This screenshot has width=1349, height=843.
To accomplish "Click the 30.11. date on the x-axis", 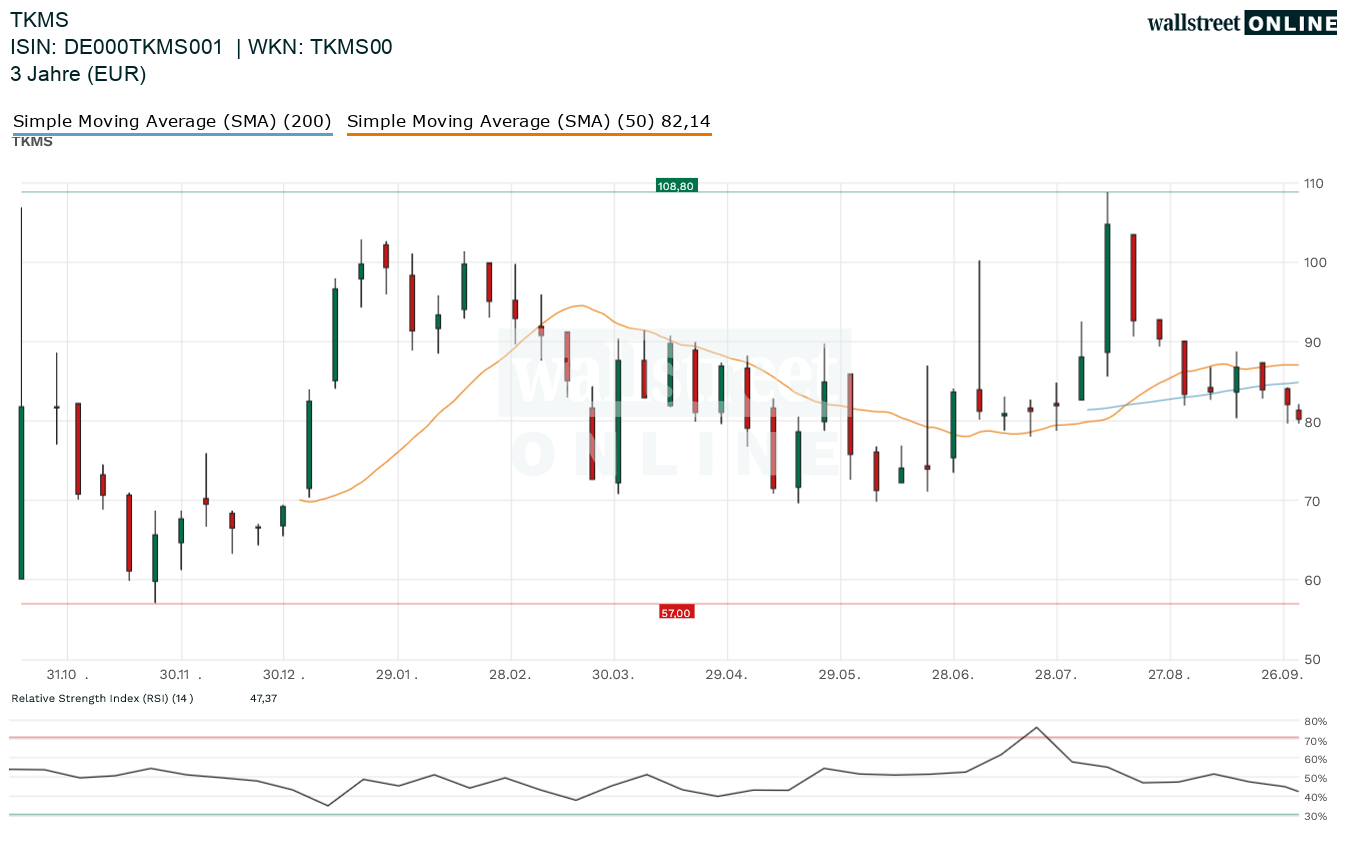I will coord(181,675).
